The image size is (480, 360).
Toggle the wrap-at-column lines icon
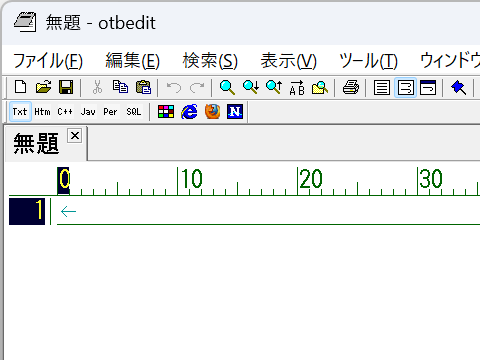click(405, 87)
